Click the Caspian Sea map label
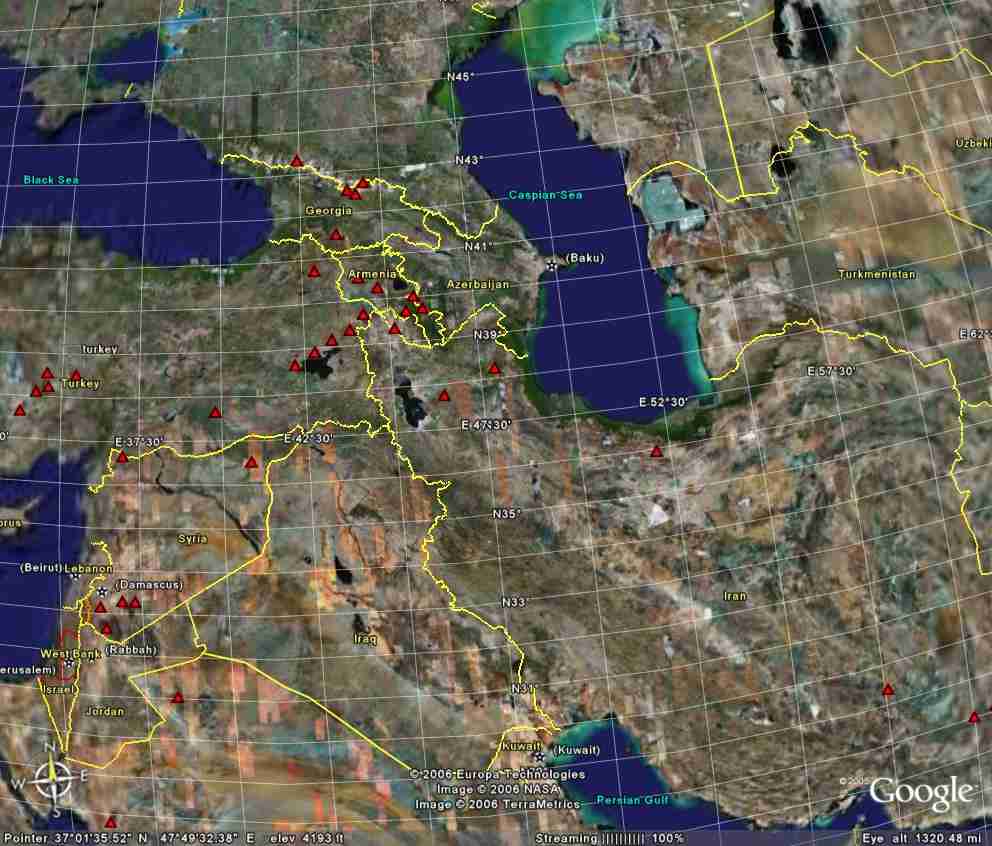The height and width of the screenshot is (846, 992). [545, 195]
